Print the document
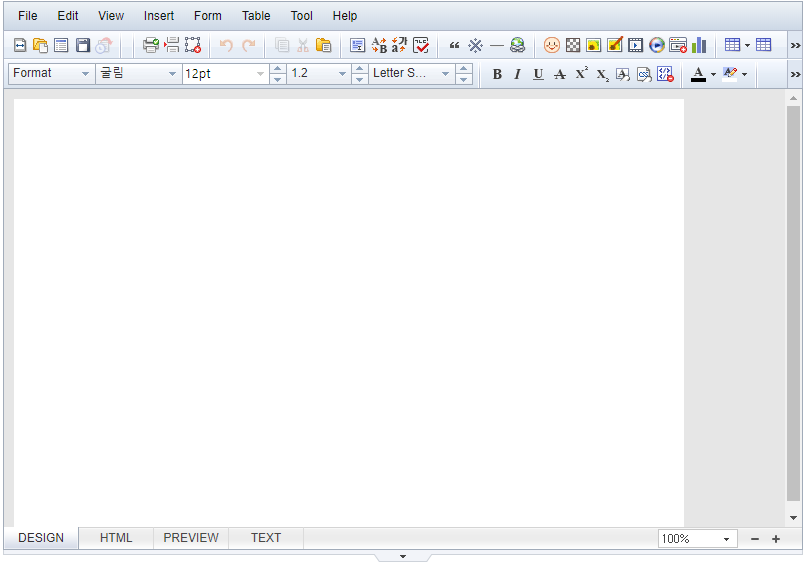The height and width of the screenshot is (563, 804). (151, 46)
